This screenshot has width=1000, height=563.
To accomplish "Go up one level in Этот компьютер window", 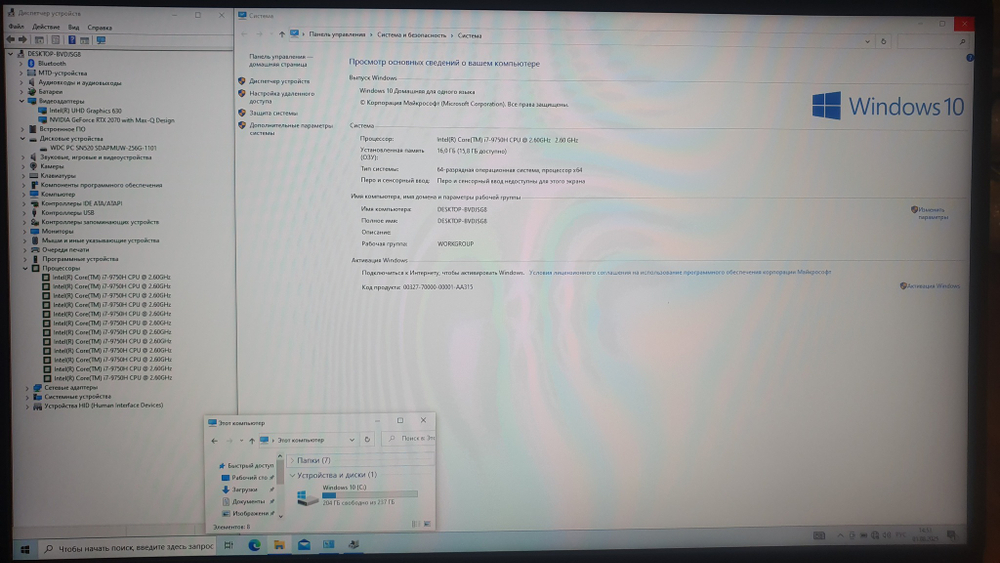I will pos(252,441).
